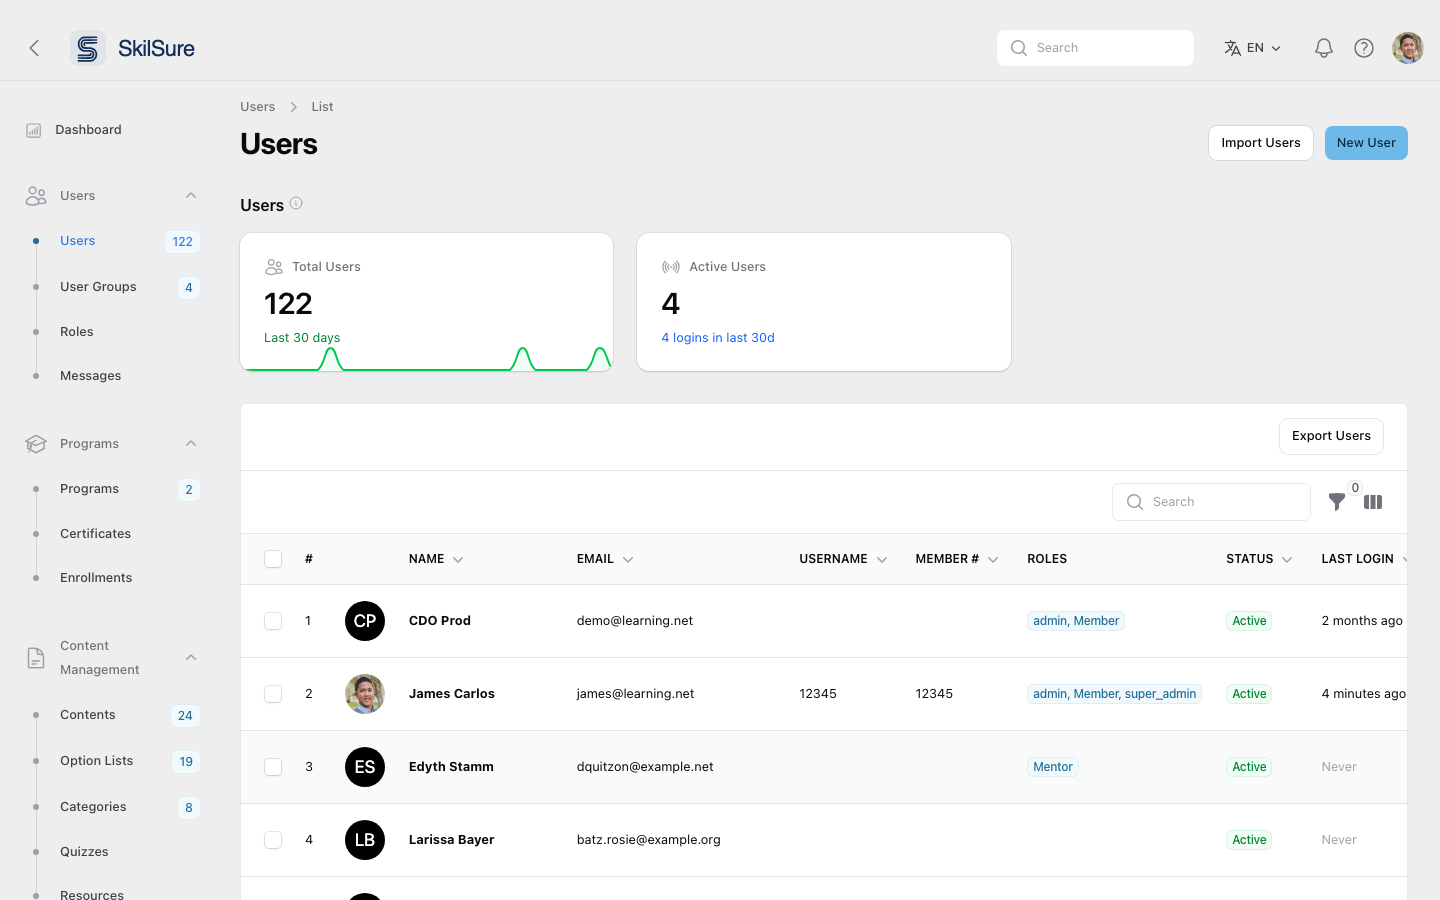Click the Import Users button
1440x900 pixels.
tap(1260, 143)
